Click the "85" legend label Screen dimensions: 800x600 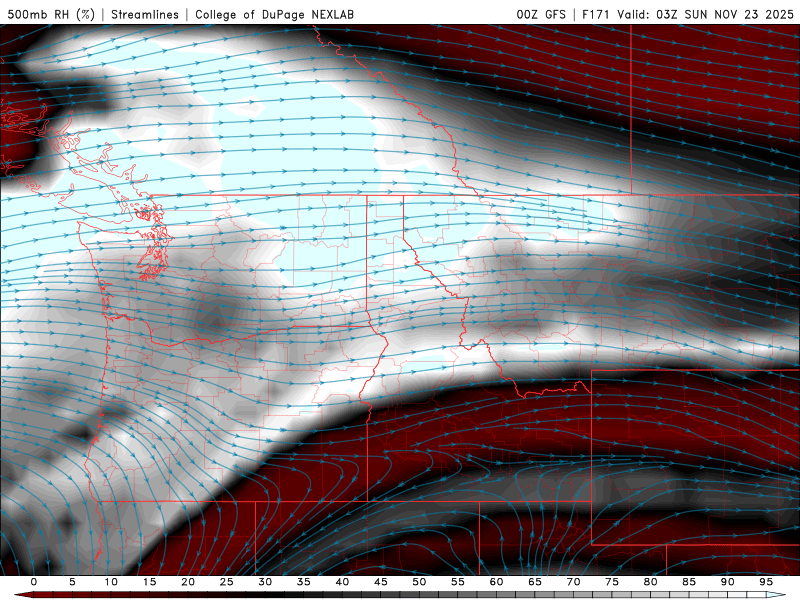tap(689, 582)
